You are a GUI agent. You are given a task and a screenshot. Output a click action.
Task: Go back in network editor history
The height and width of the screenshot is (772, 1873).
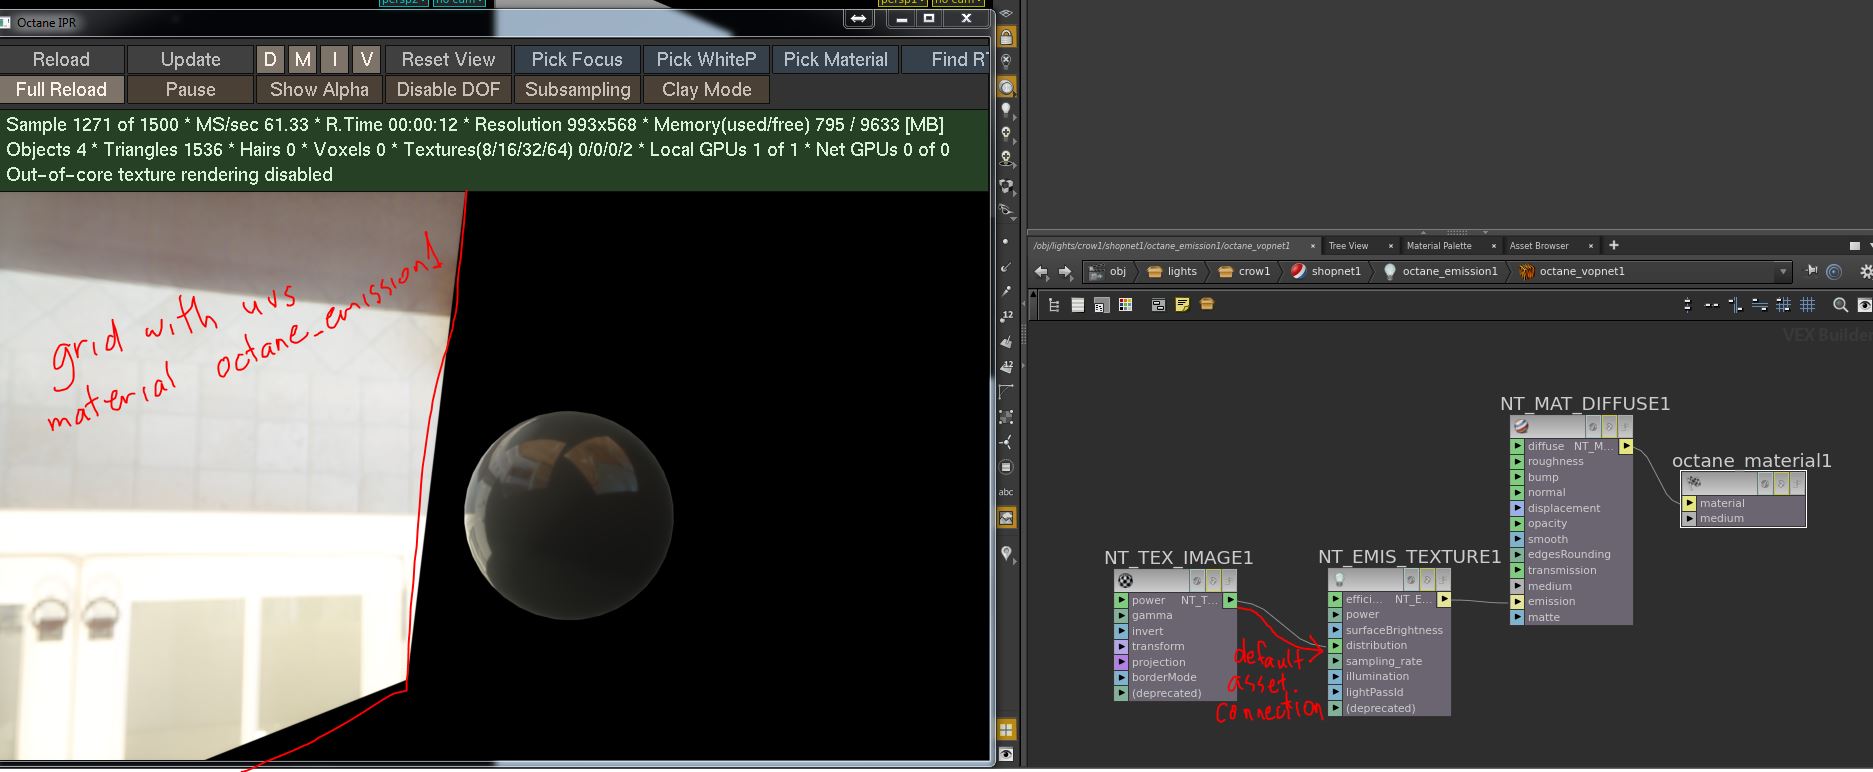pyautogui.click(x=1042, y=271)
